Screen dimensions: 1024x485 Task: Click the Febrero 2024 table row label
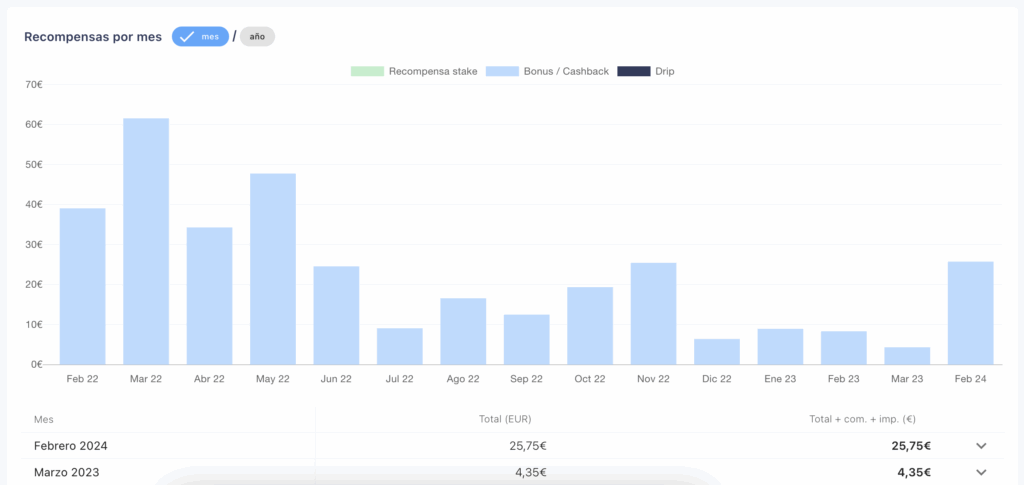[71, 446]
